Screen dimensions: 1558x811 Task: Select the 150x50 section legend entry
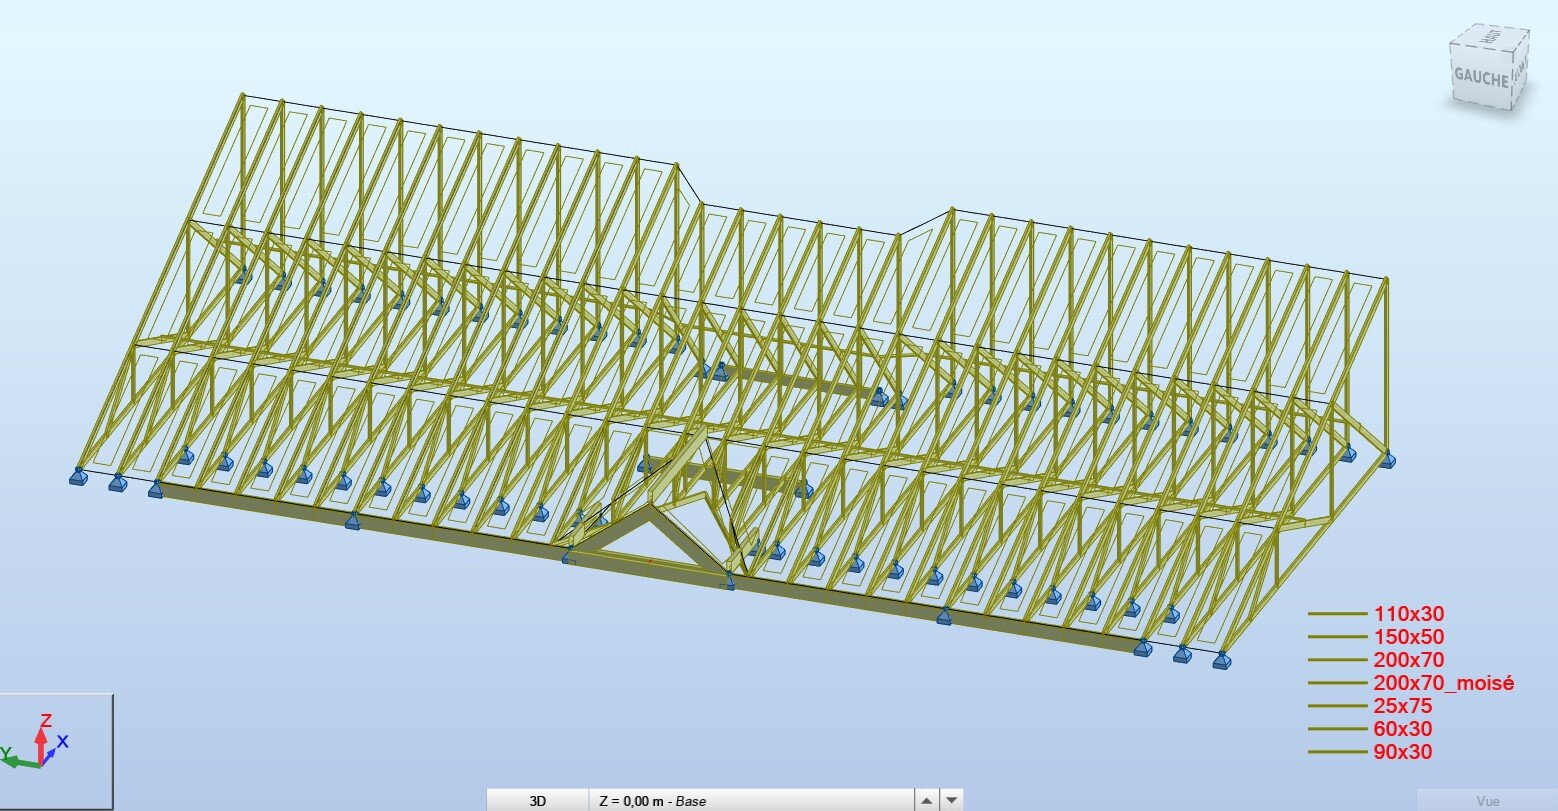pos(1409,637)
